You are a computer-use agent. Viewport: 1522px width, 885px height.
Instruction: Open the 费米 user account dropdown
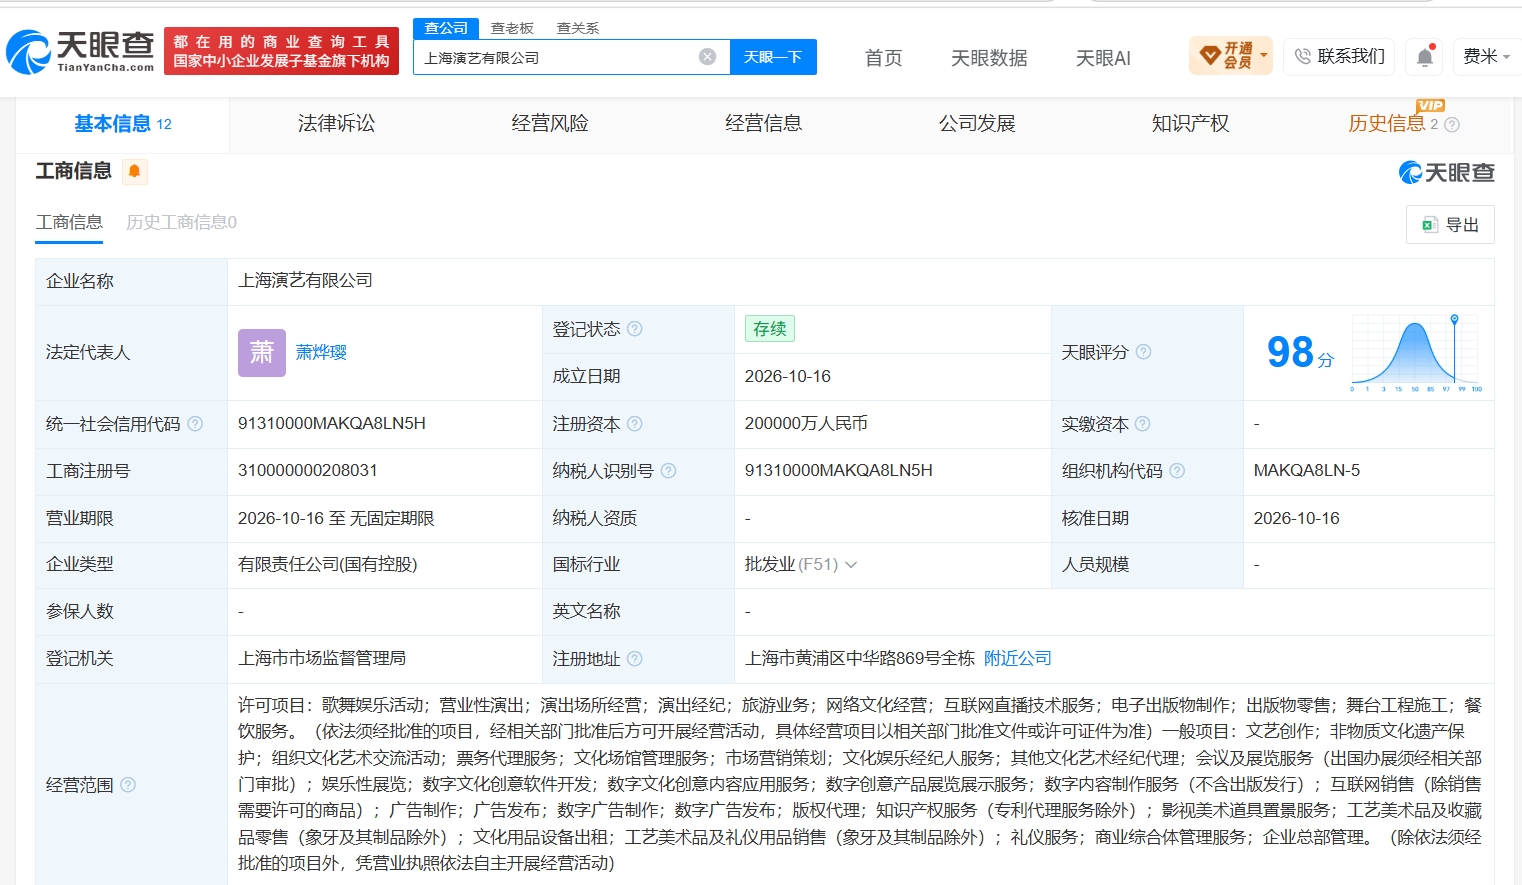[1486, 56]
